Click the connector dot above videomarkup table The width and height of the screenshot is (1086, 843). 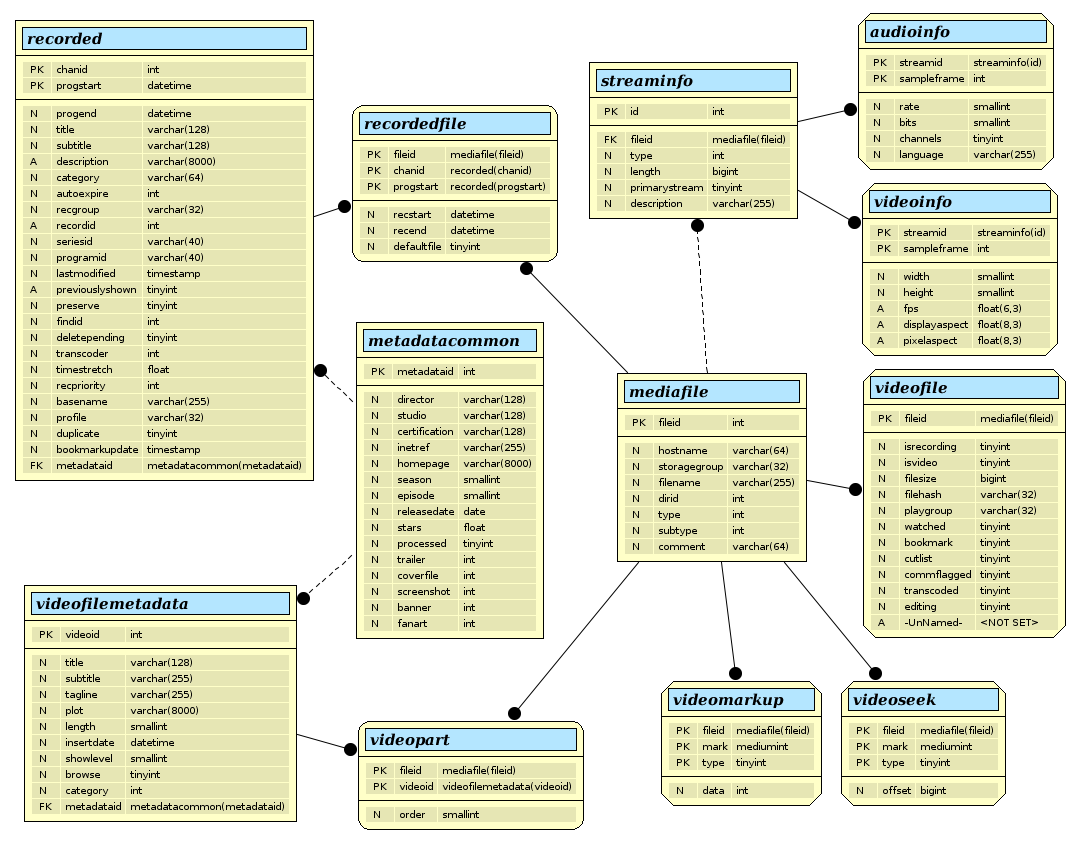tap(735, 673)
